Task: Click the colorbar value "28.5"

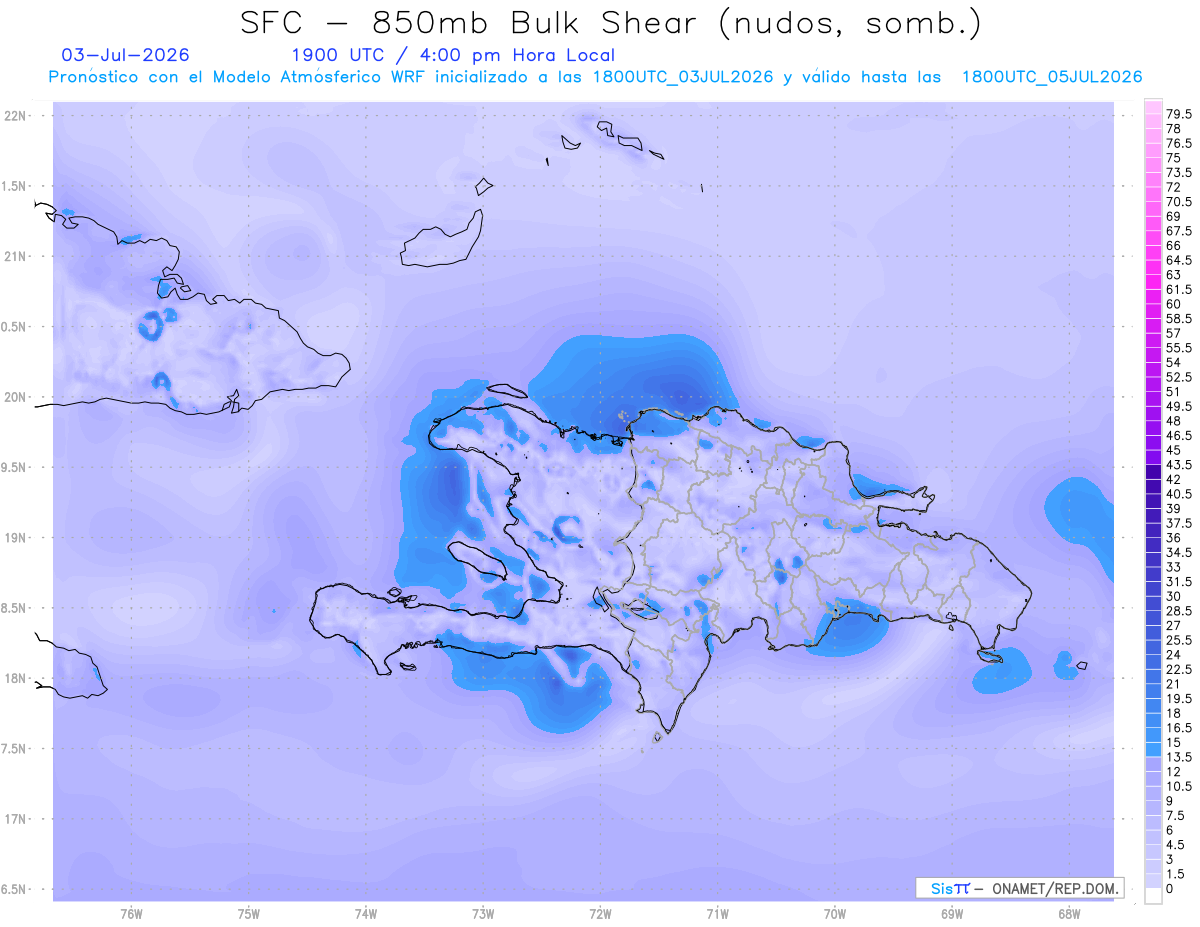Action: pos(1181,610)
